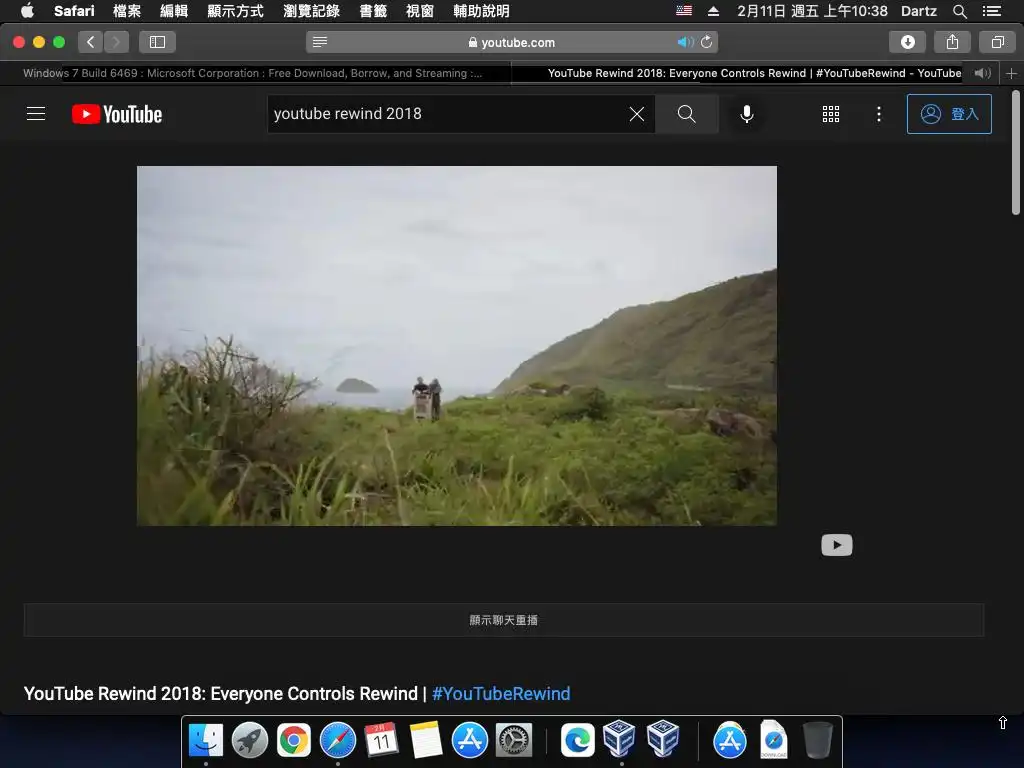Open App Store icon beside Notes
Viewport: 1024px width, 768px height.
[470, 740]
